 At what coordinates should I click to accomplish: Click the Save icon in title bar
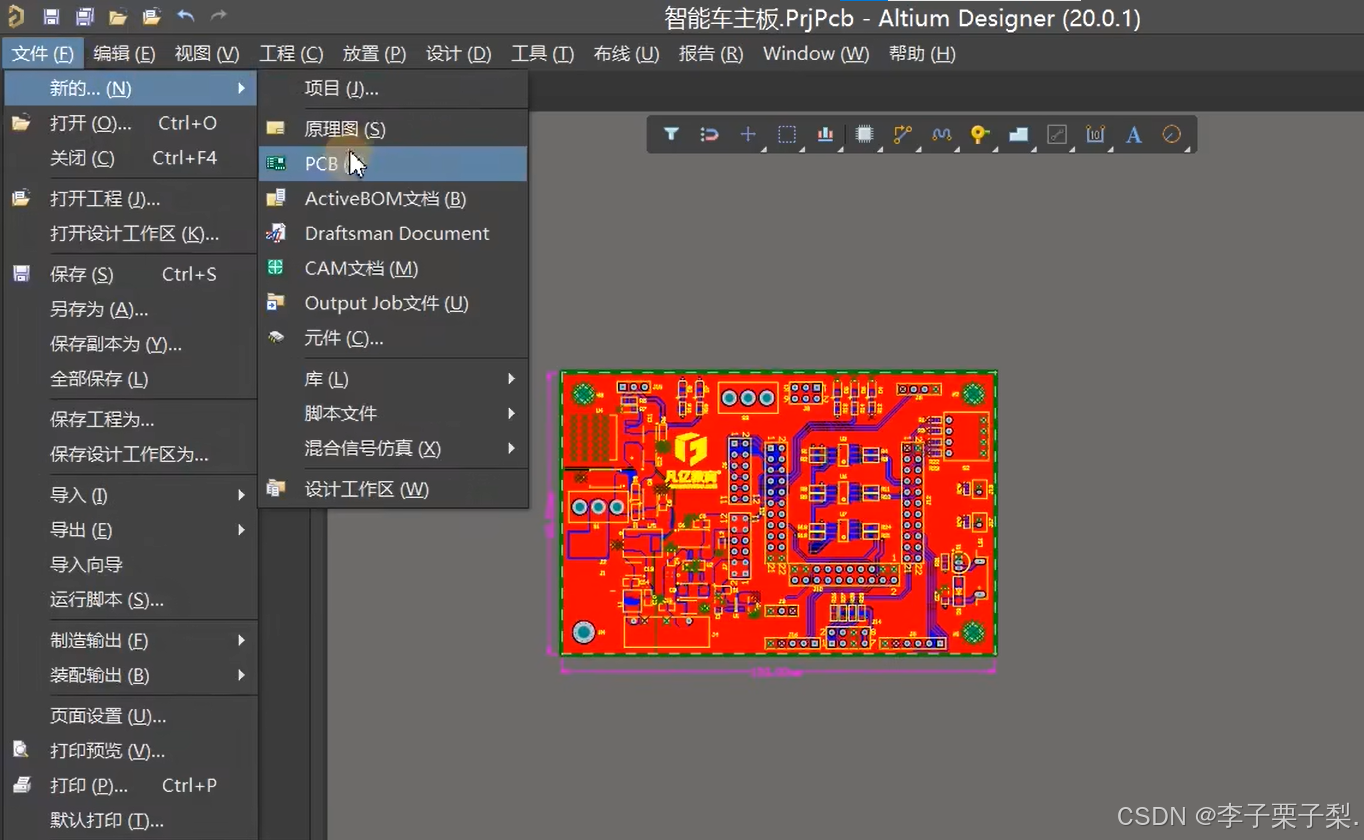click(51, 17)
